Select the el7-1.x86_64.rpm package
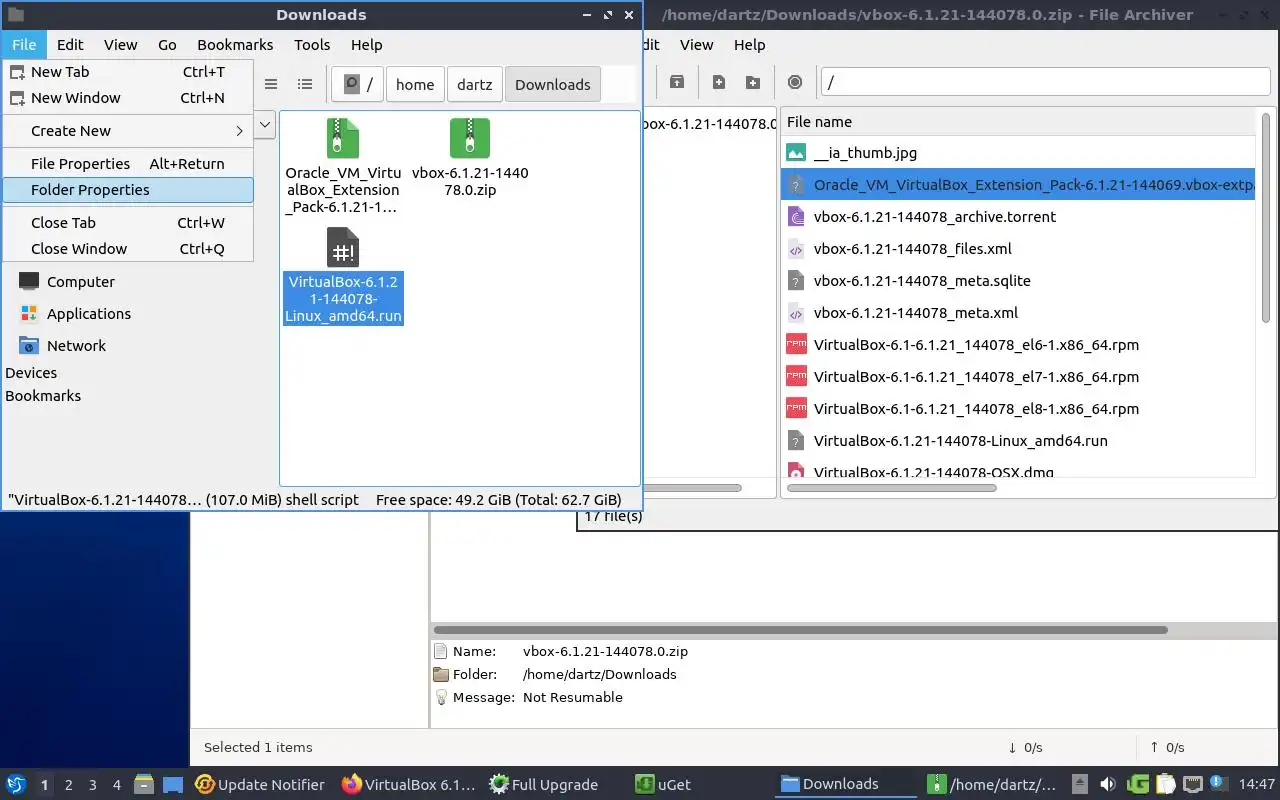This screenshot has width=1280, height=800. pos(1017,377)
